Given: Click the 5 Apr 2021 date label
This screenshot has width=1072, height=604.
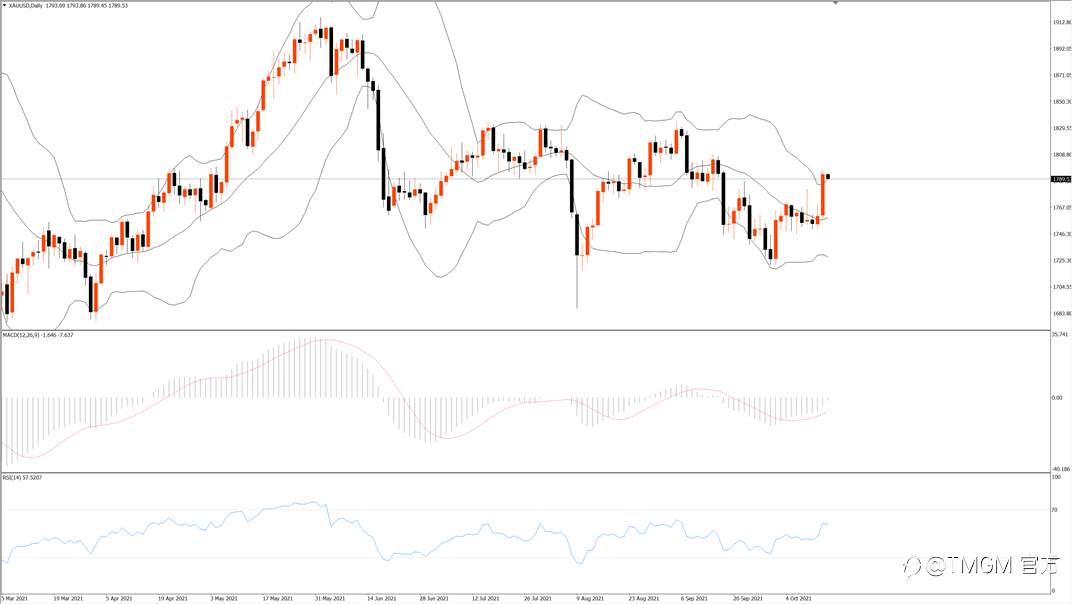Looking at the screenshot, I should 119,599.
